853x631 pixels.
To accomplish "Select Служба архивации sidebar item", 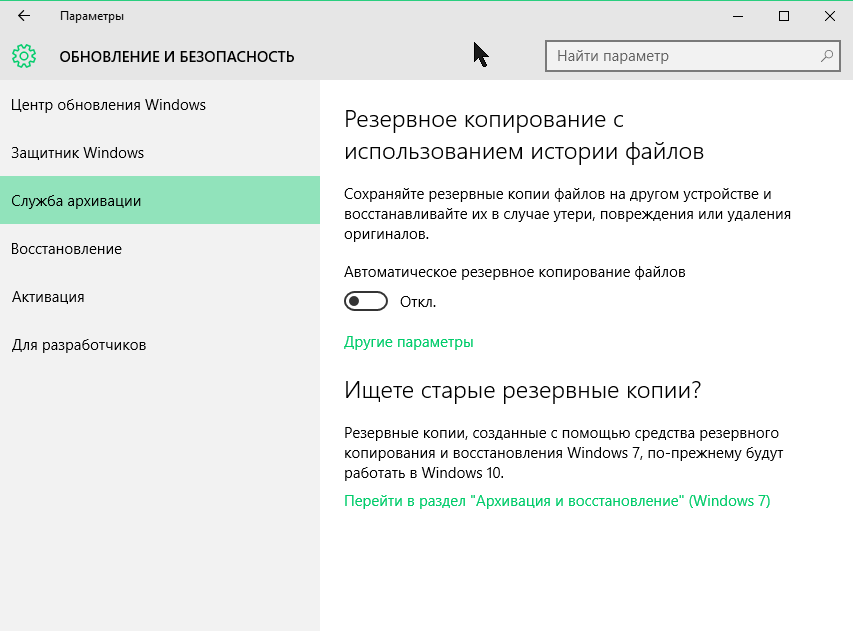I will (x=76, y=201).
